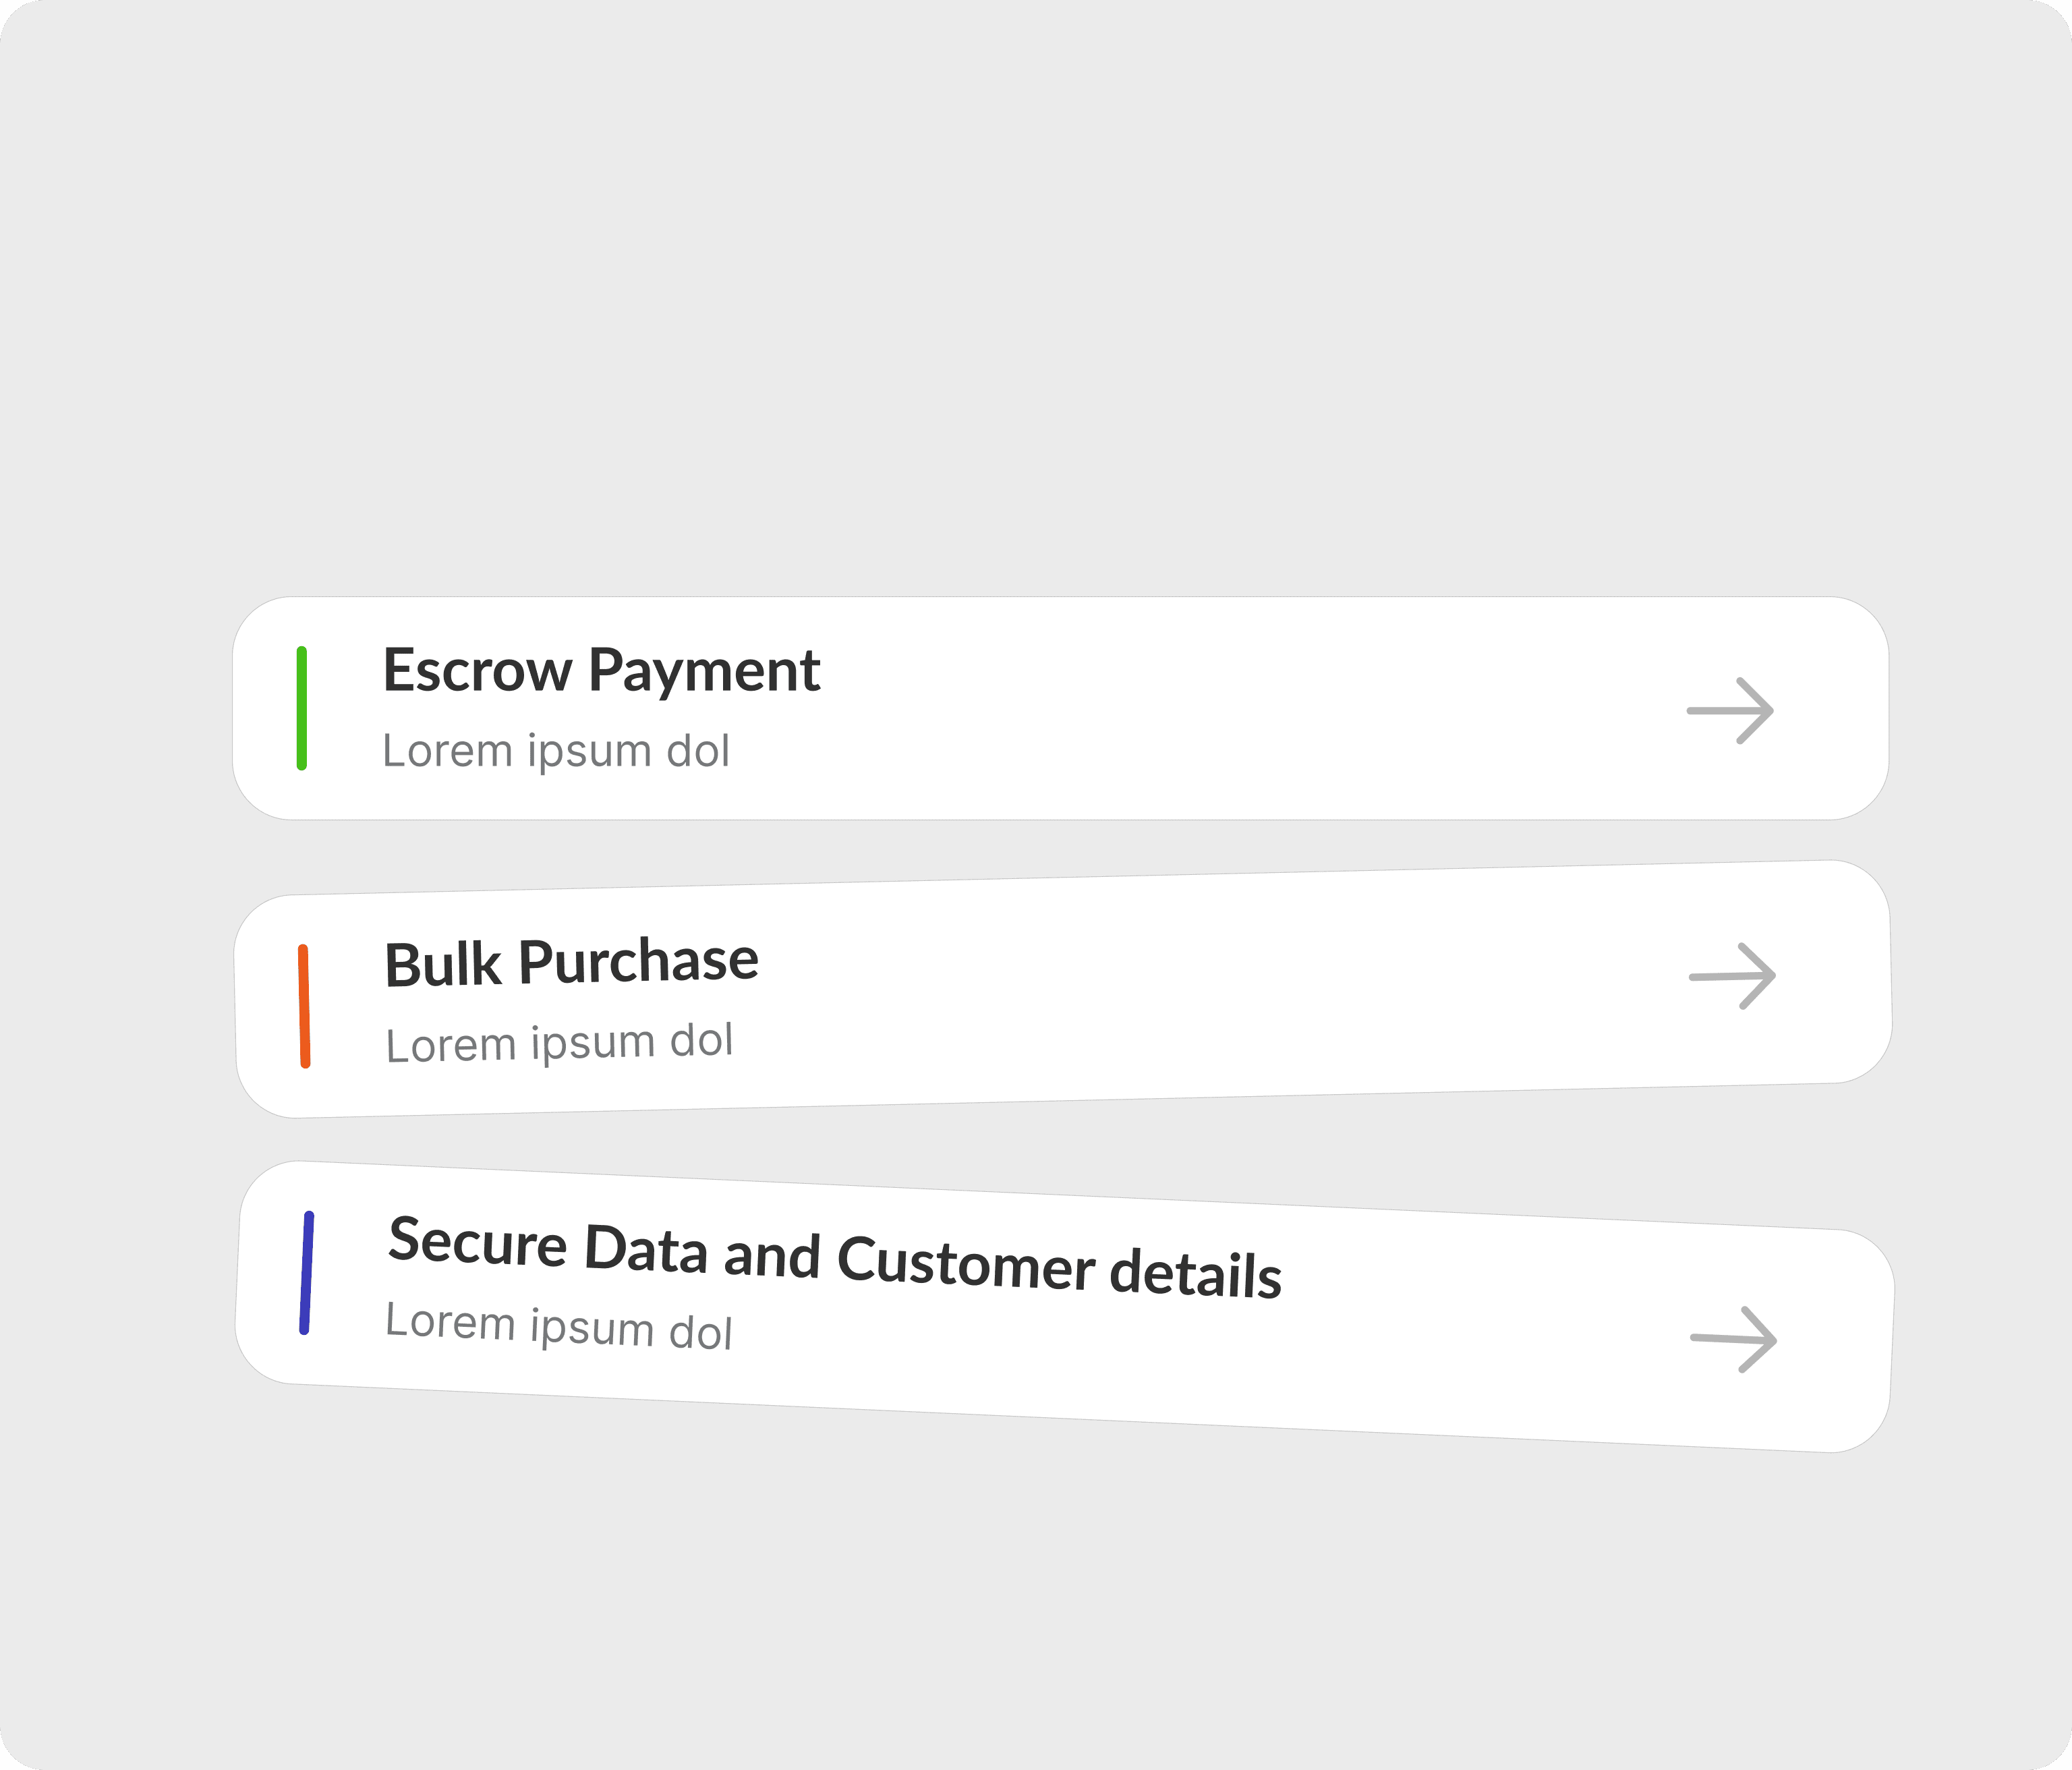
Task: Open Secure Data and Customer details title
Action: tap(835, 1257)
